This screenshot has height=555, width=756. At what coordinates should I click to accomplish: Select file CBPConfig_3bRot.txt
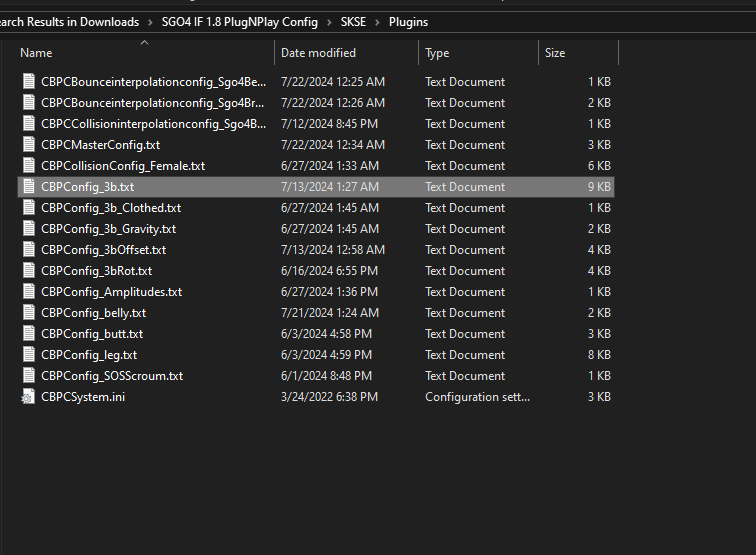point(96,271)
